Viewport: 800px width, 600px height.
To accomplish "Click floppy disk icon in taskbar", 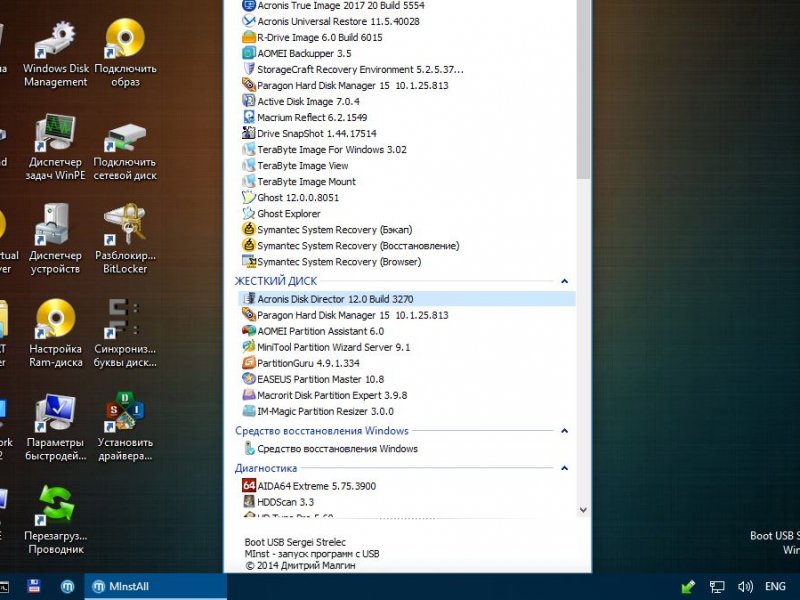I will click(x=34, y=586).
